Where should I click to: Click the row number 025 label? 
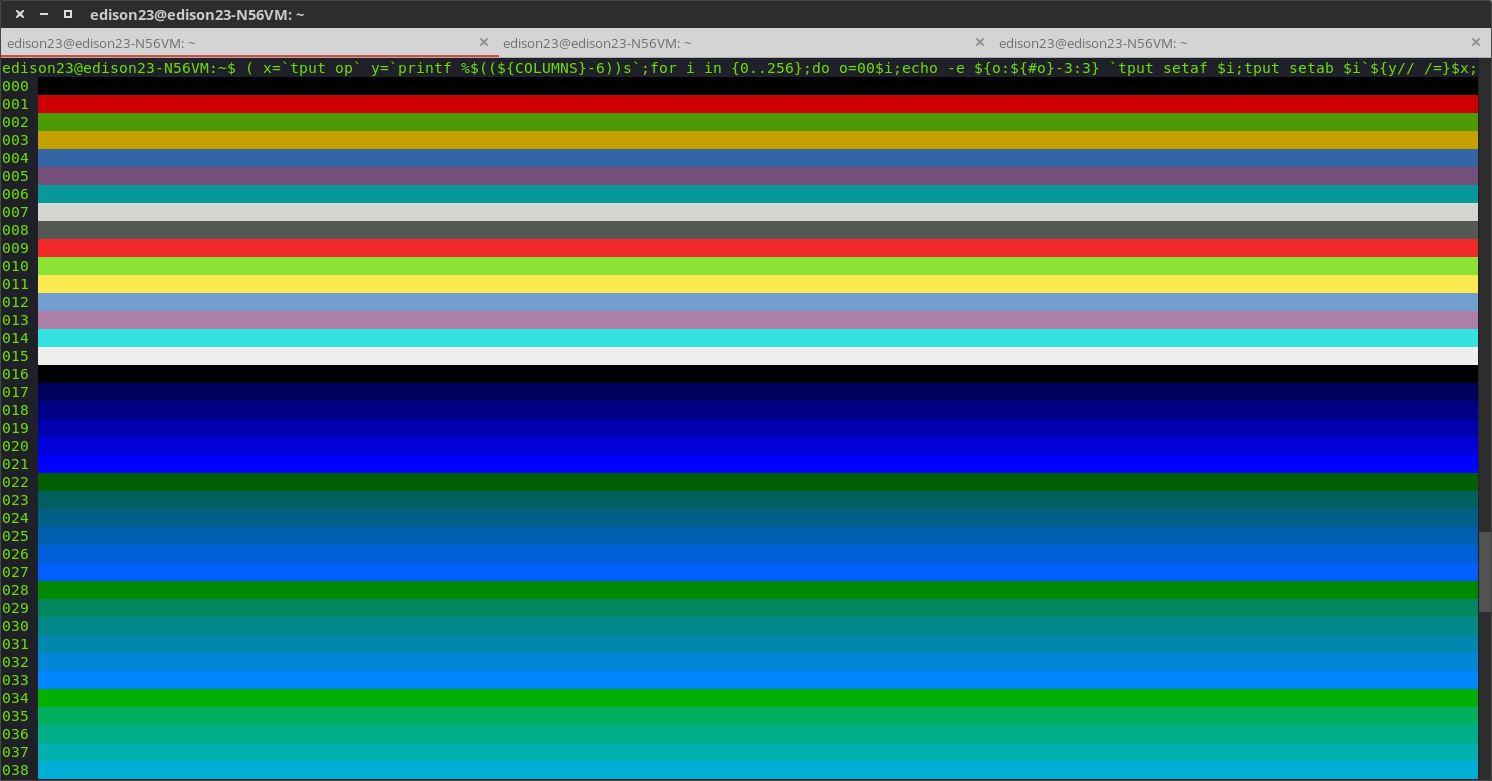pyautogui.click(x=16, y=536)
